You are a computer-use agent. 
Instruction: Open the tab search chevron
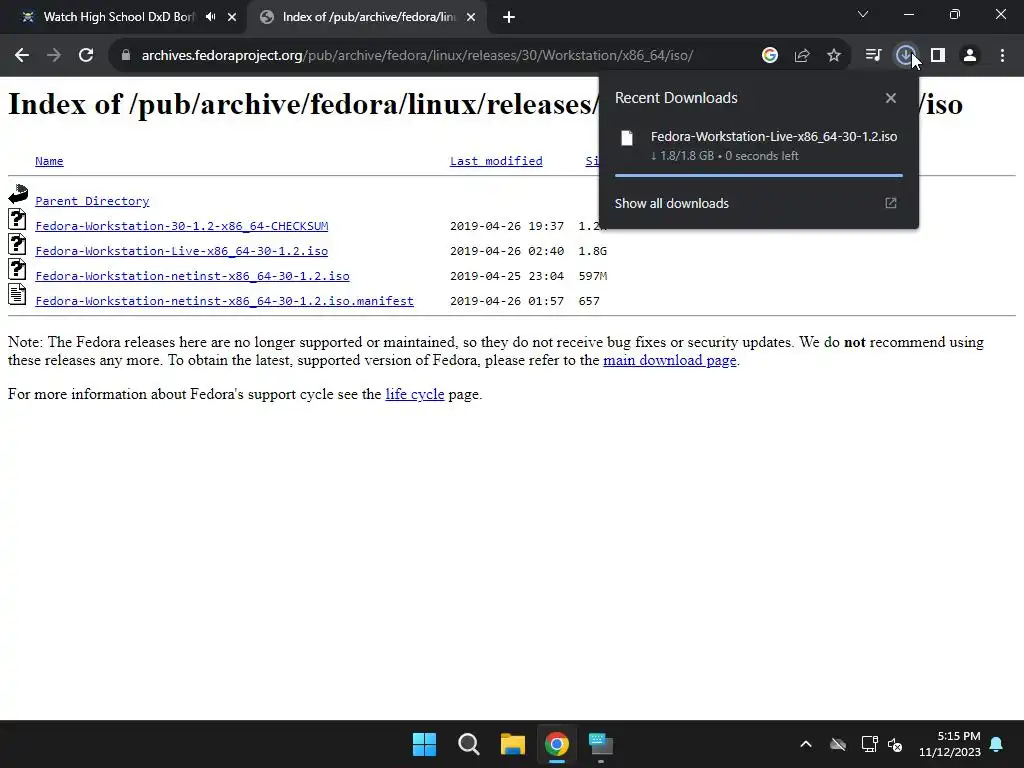click(x=863, y=14)
